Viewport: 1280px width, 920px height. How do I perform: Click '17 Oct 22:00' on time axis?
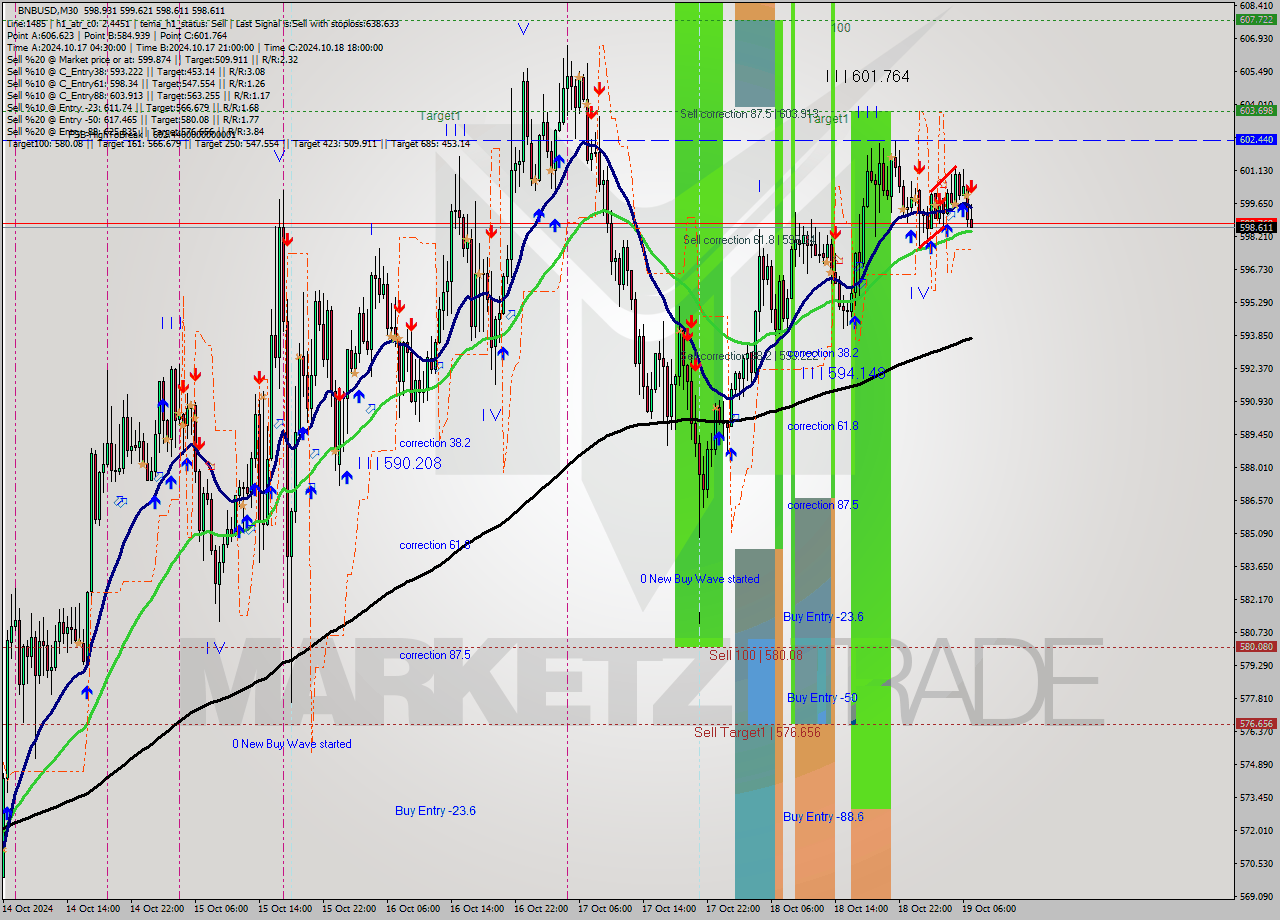point(733,909)
